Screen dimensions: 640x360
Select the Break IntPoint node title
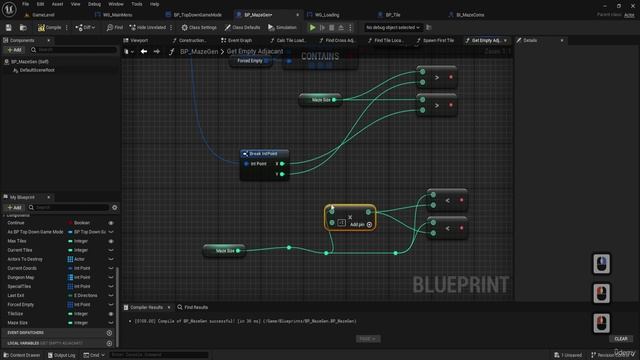click(x=263, y=154)
